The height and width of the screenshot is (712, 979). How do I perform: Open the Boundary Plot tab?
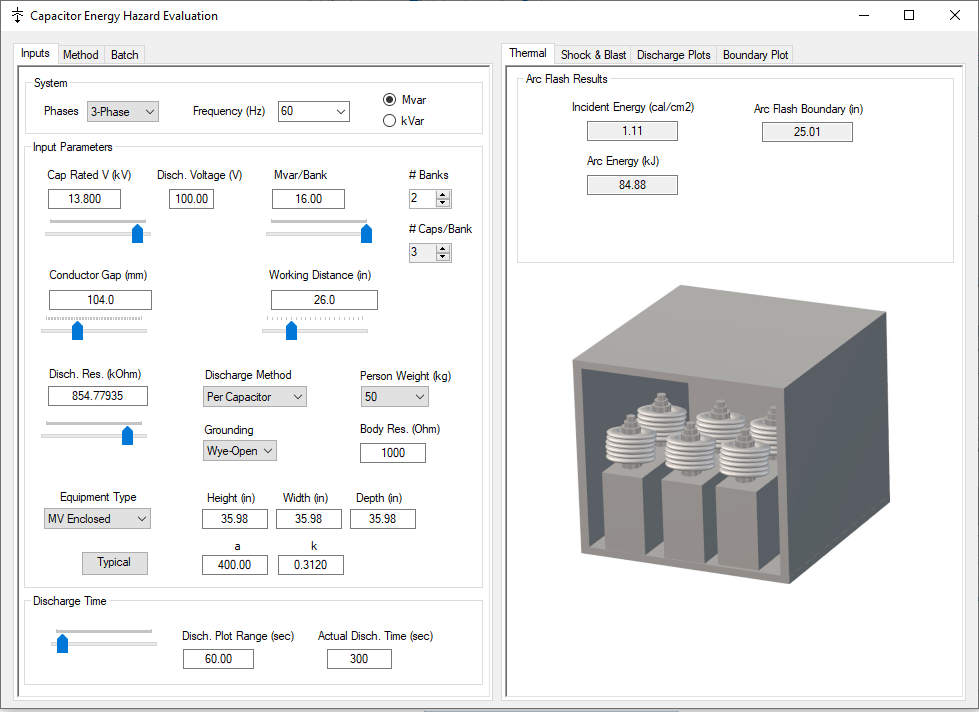tap(754, 54)
